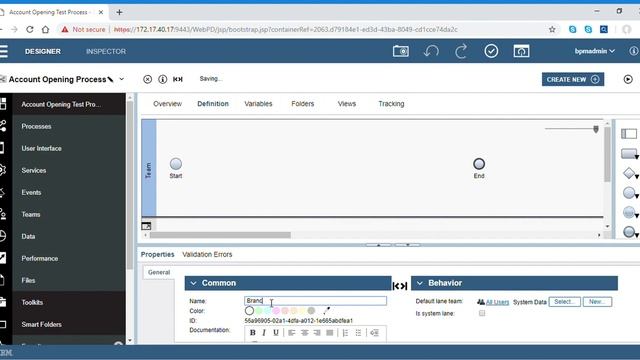This screenshot has height=360, width=640.
Task: Click the small lane icon below the Team lane
Action: 146,226
